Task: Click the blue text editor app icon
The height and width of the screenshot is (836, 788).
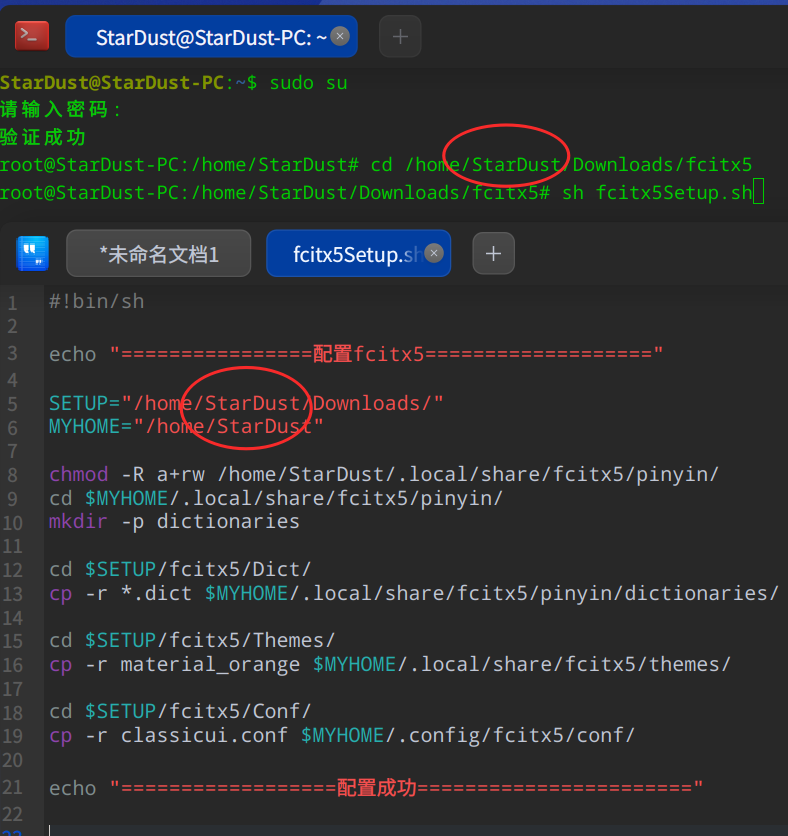Action: 33,253
